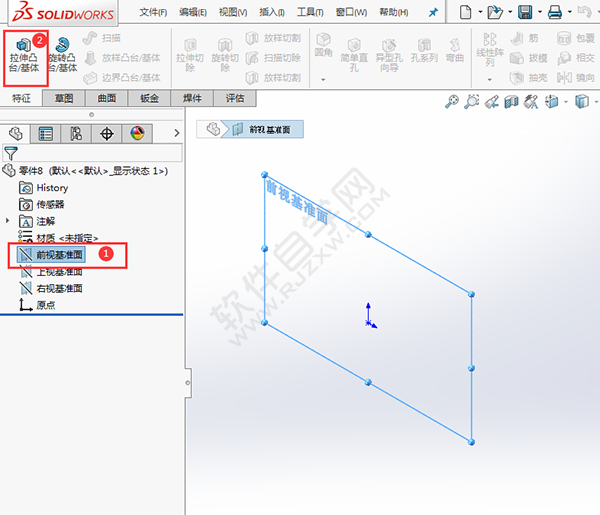Pin the menu bar with pushpin
The height and width of the screenshot is (515, 600).
[x=433, y=13]
